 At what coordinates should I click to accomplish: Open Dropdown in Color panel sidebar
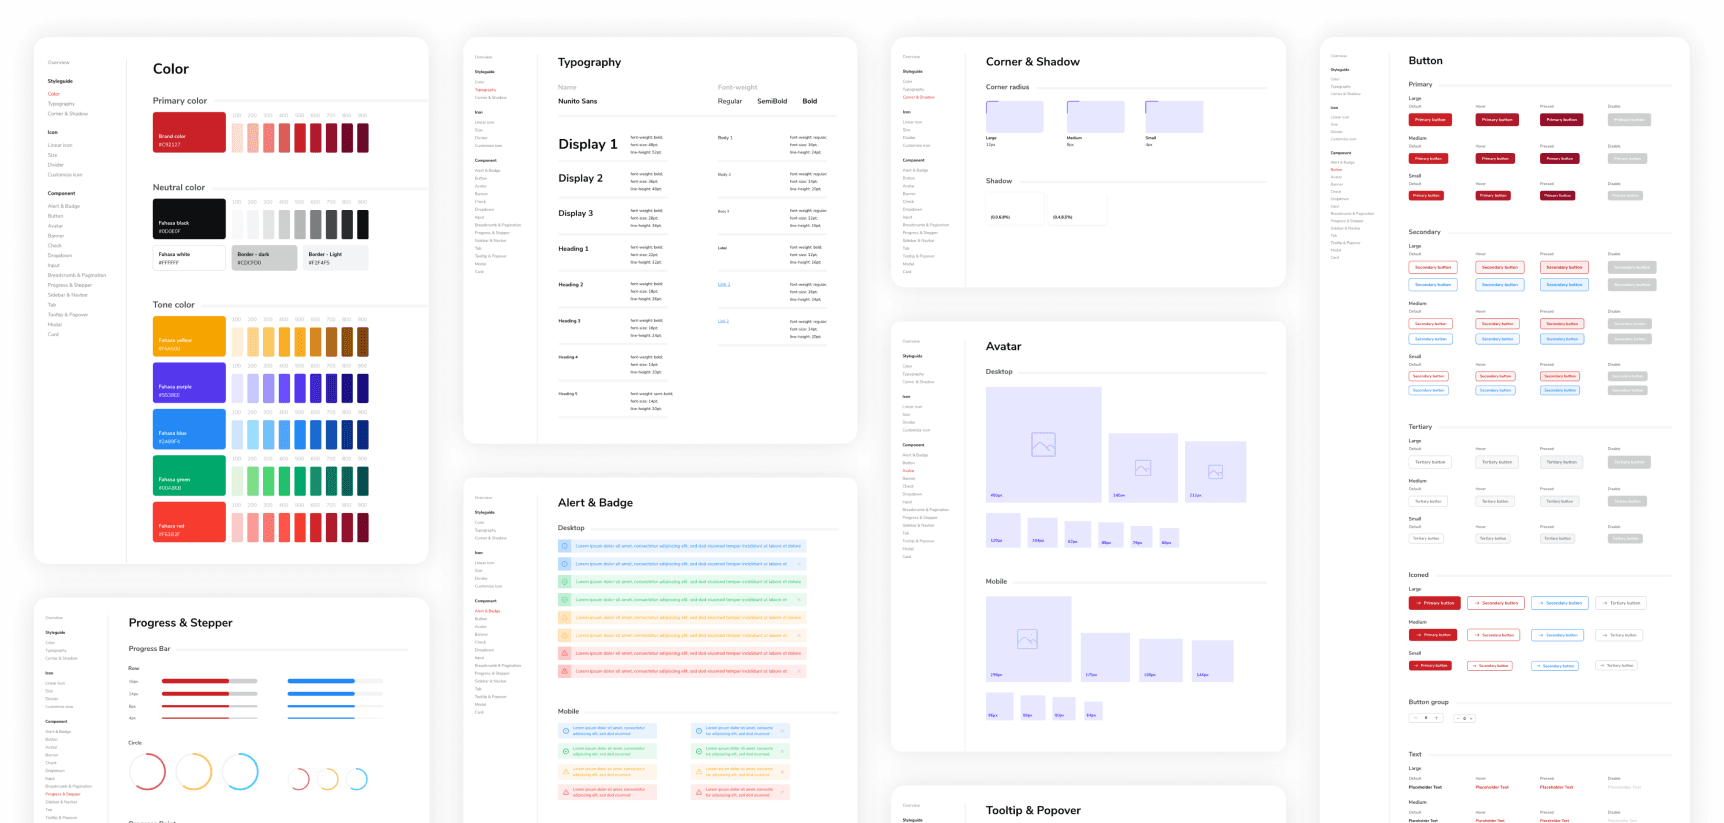60,255
